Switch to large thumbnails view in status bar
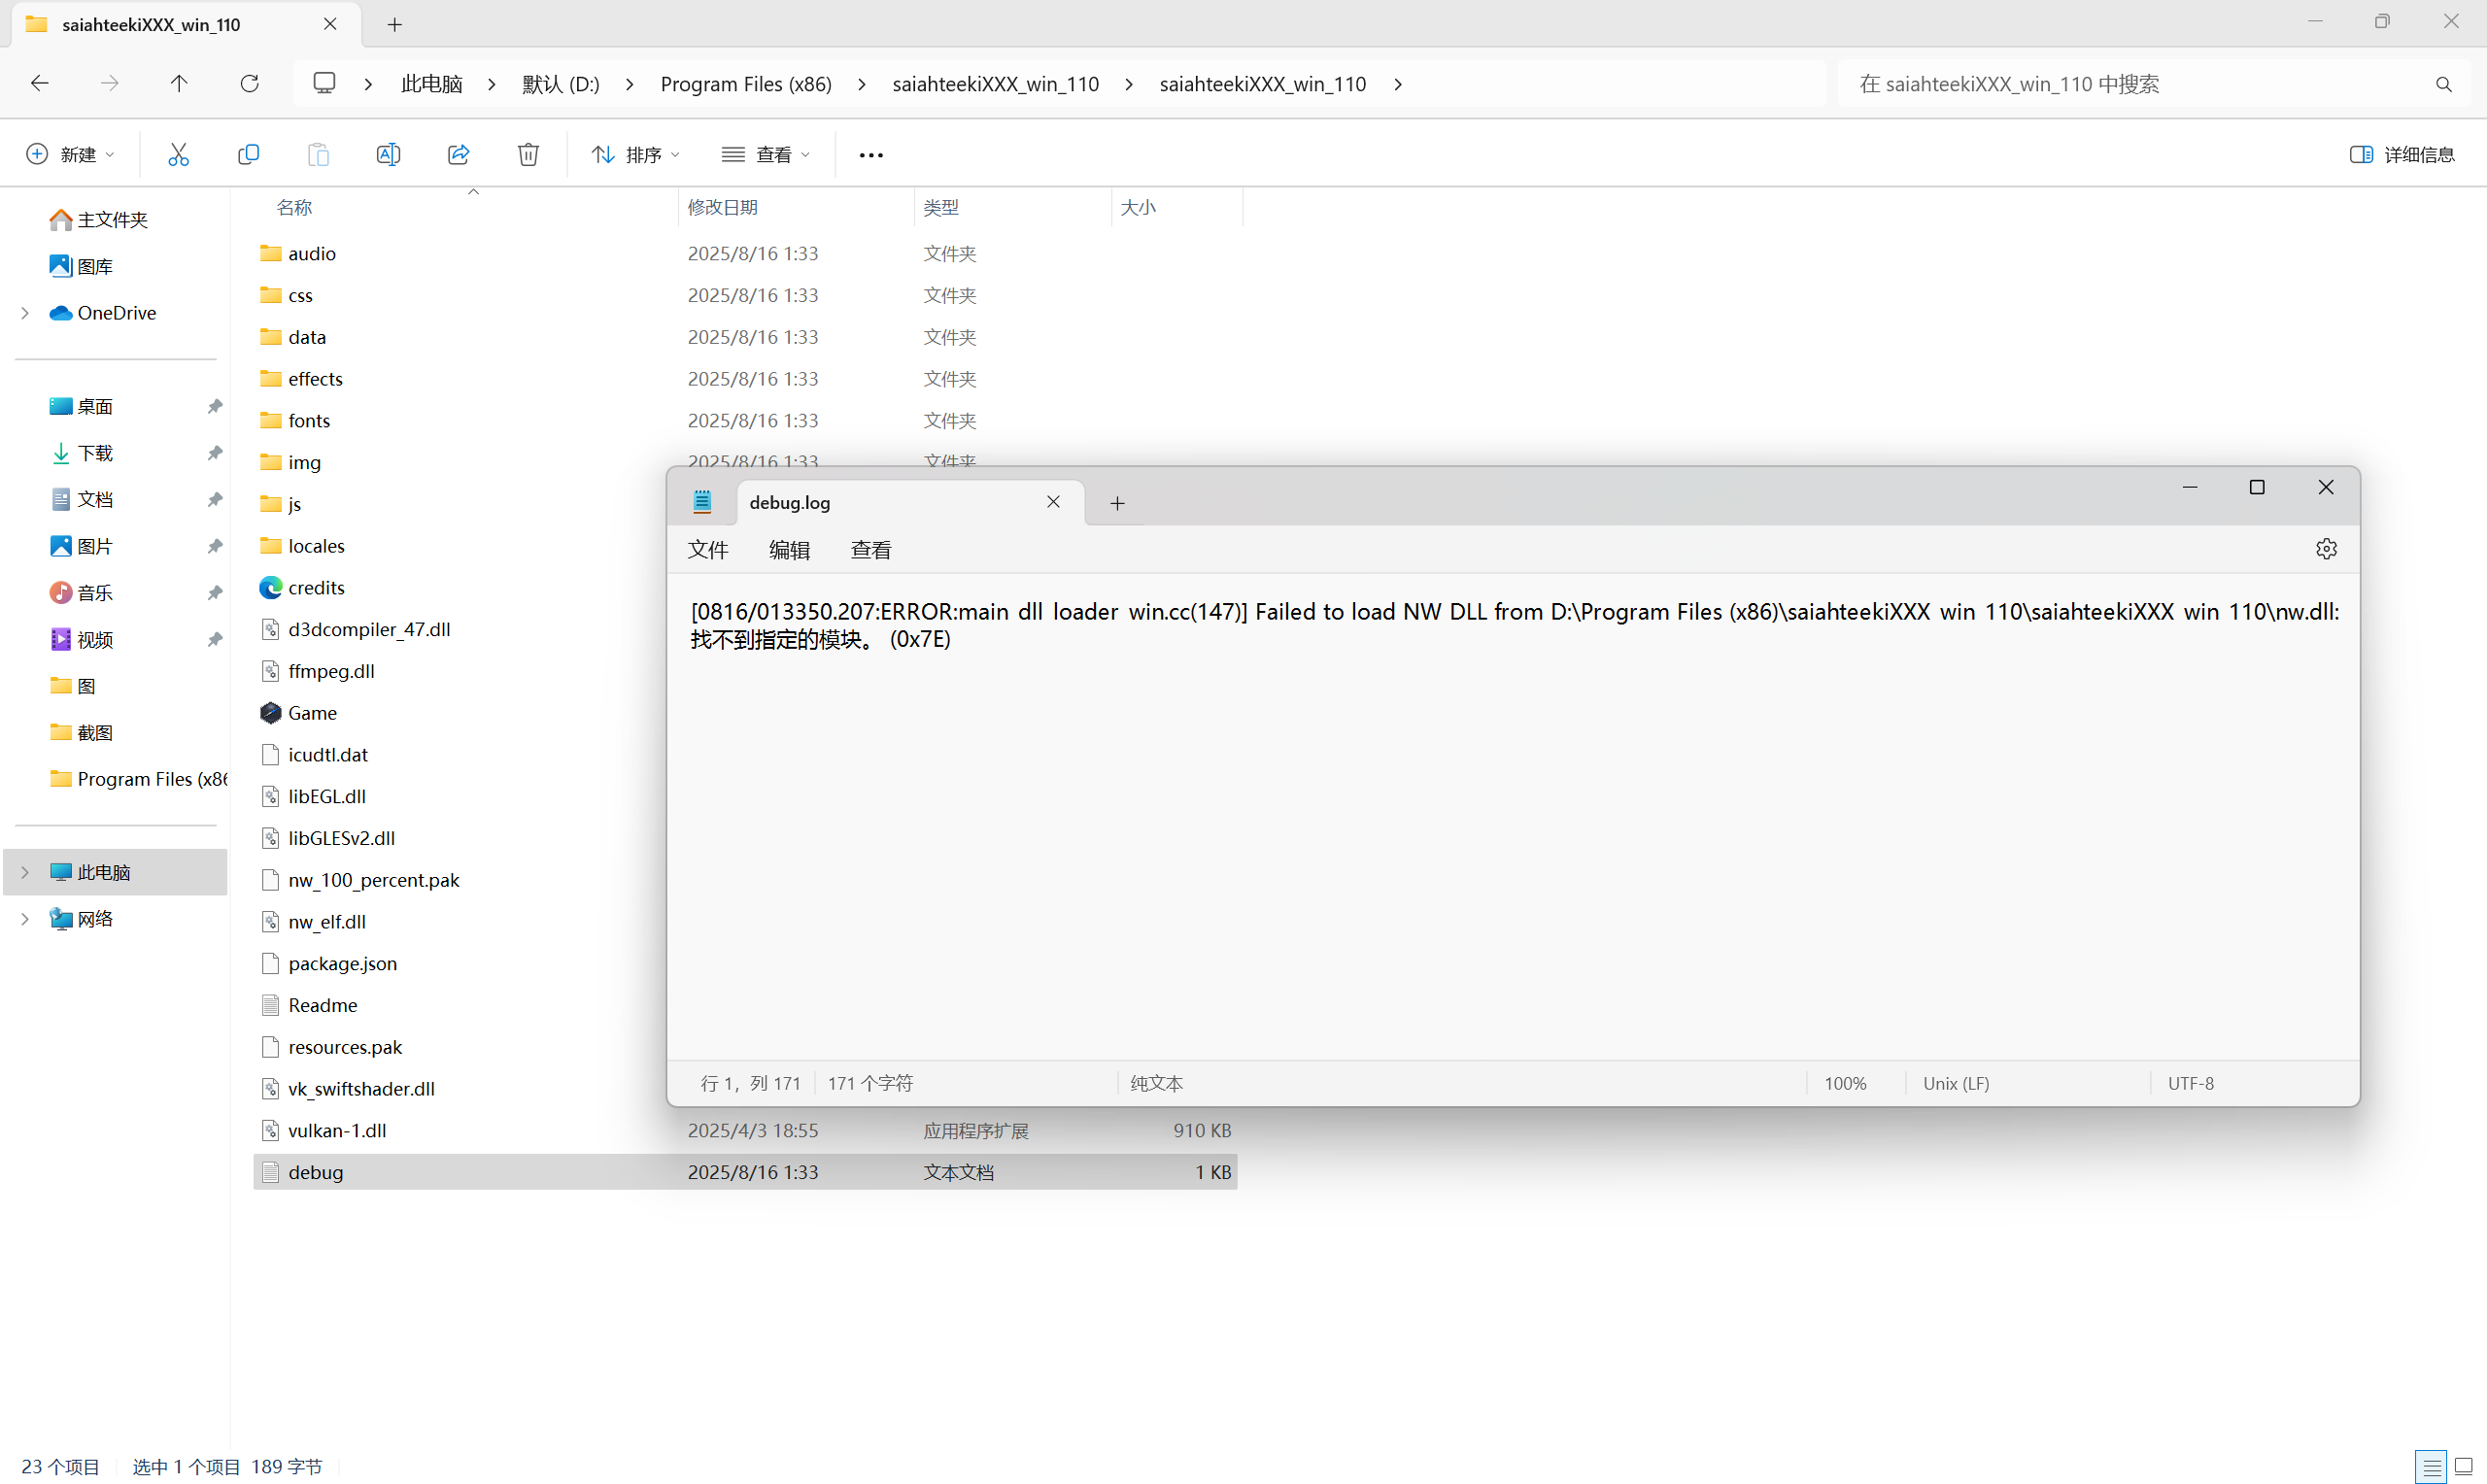Screen dimensions: 2487x1484 2463,1466
